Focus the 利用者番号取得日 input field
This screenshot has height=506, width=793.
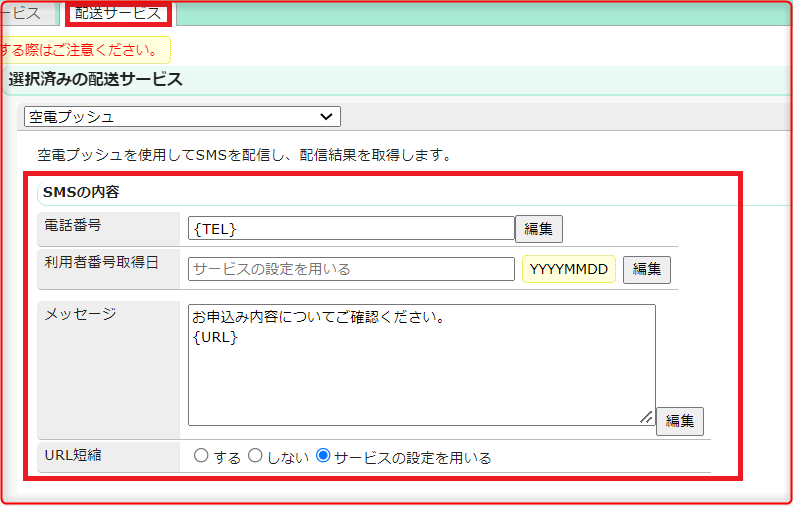pyautogui.click(x=351, y=269)
